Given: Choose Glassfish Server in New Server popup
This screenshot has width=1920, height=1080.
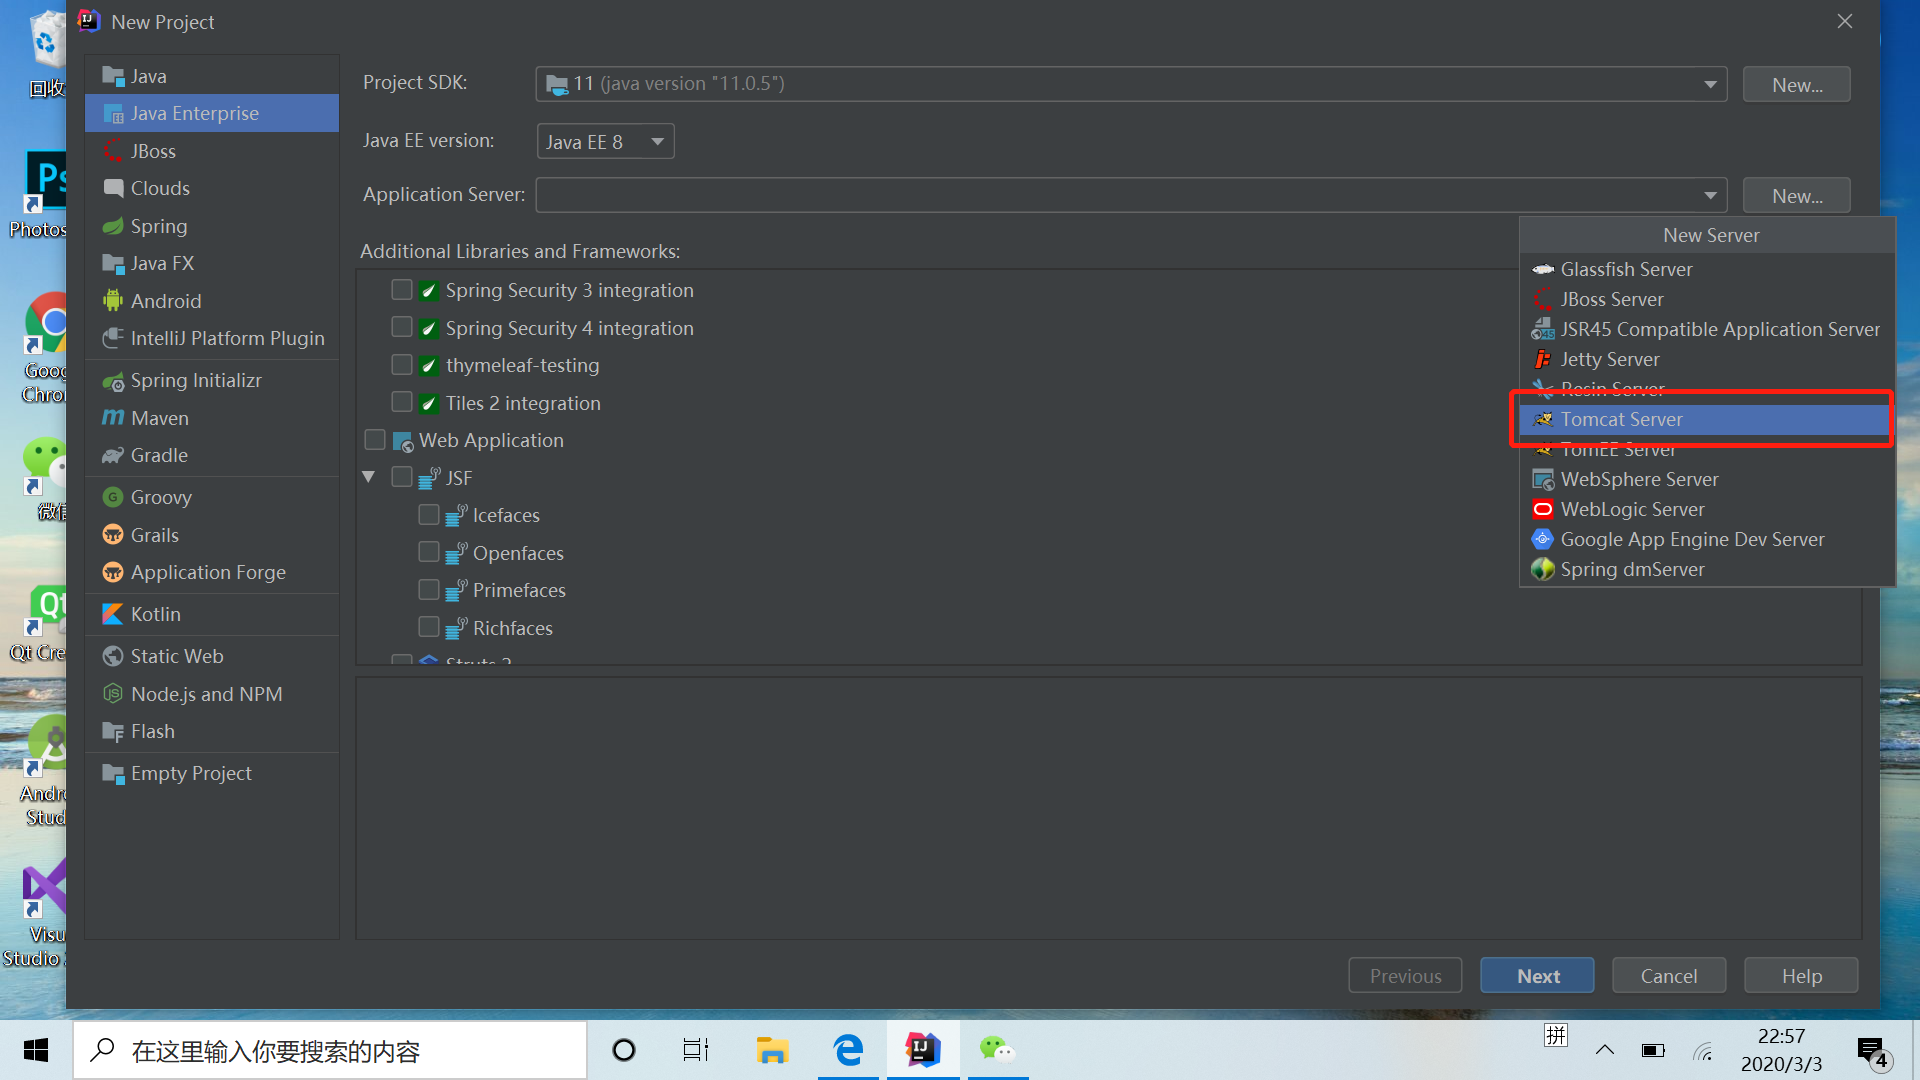Looking at the screenshot, I should pyautogui.click(x=1626, y=269).
